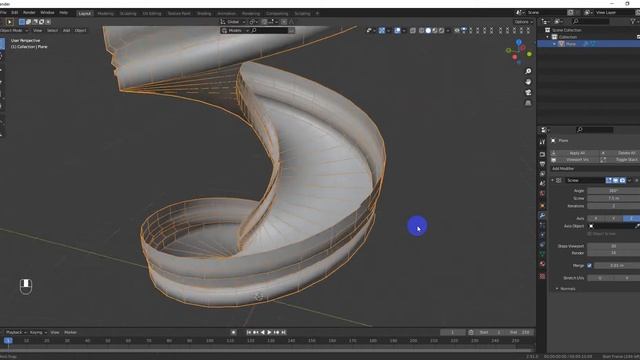Choose wireframe viewport shading icon

421,30
